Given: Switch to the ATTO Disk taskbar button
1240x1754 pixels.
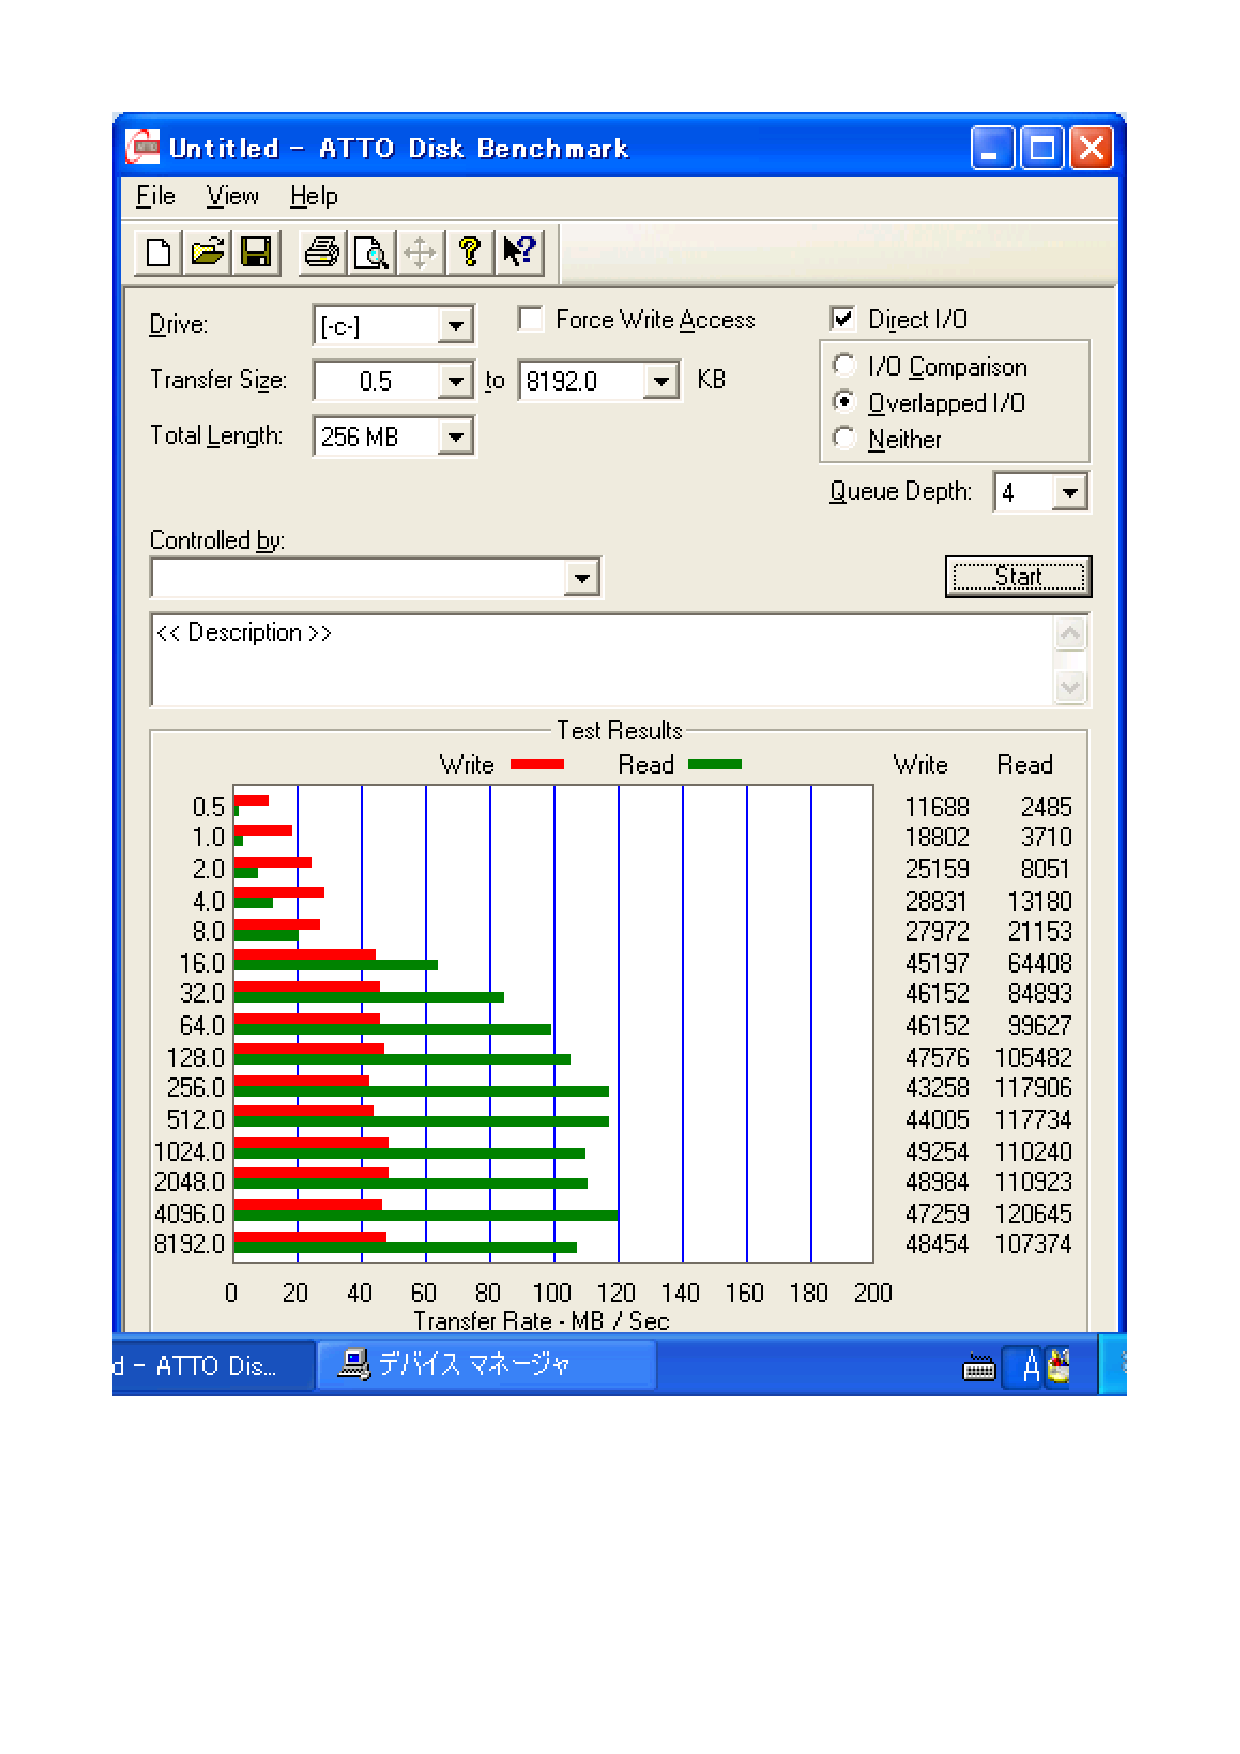Looking at the screenshot, I should point(212,1366).
